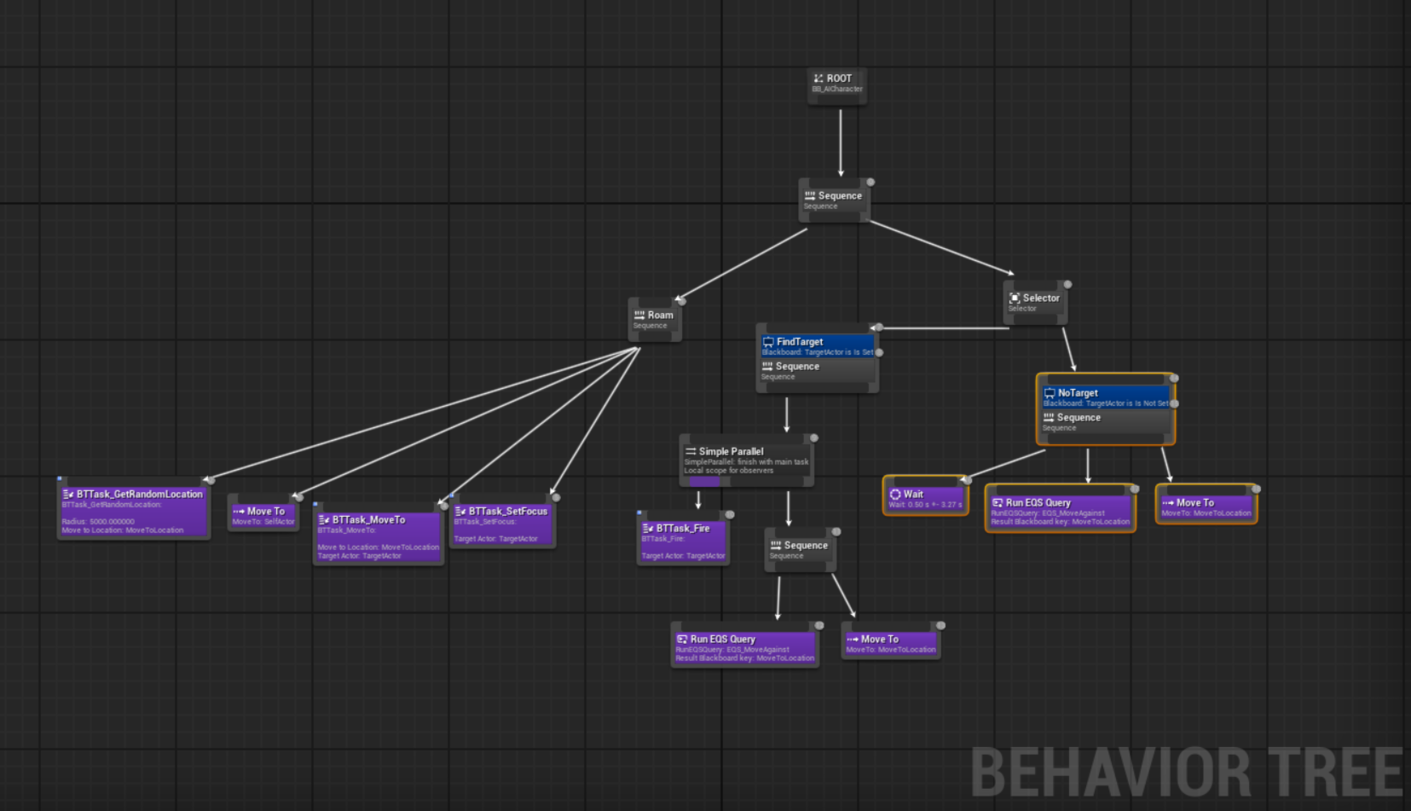Click the FindTarget decorator's blackboard icon
Screen dimensions: 1411x811
(769, 342)
